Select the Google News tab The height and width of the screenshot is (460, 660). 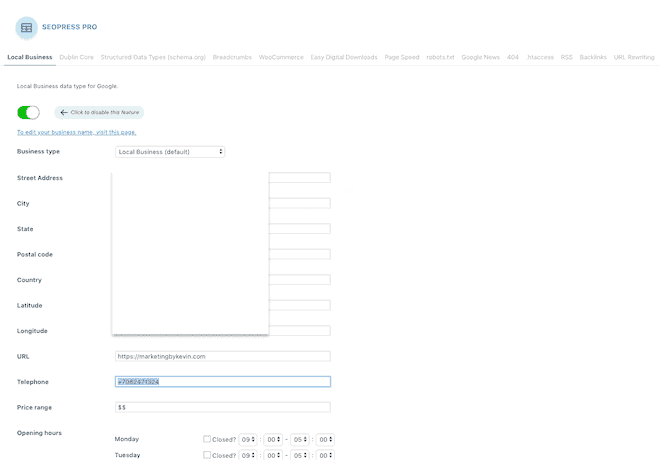click(480, 57)
